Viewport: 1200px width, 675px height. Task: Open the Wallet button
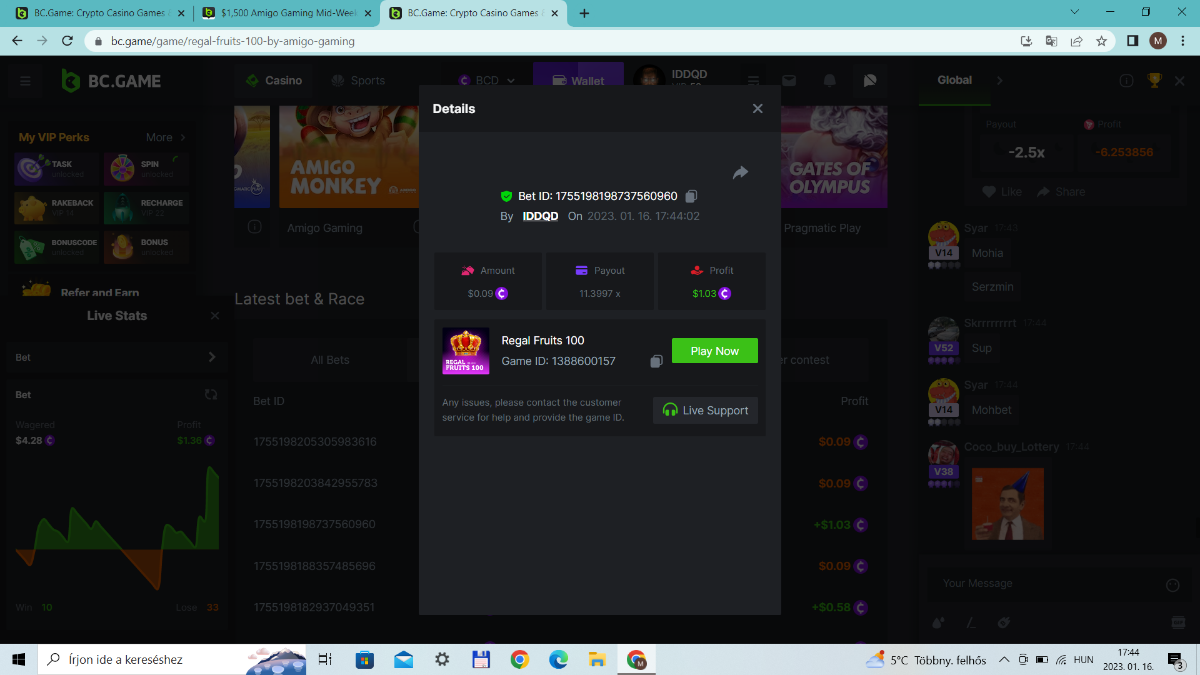point(577,81)
